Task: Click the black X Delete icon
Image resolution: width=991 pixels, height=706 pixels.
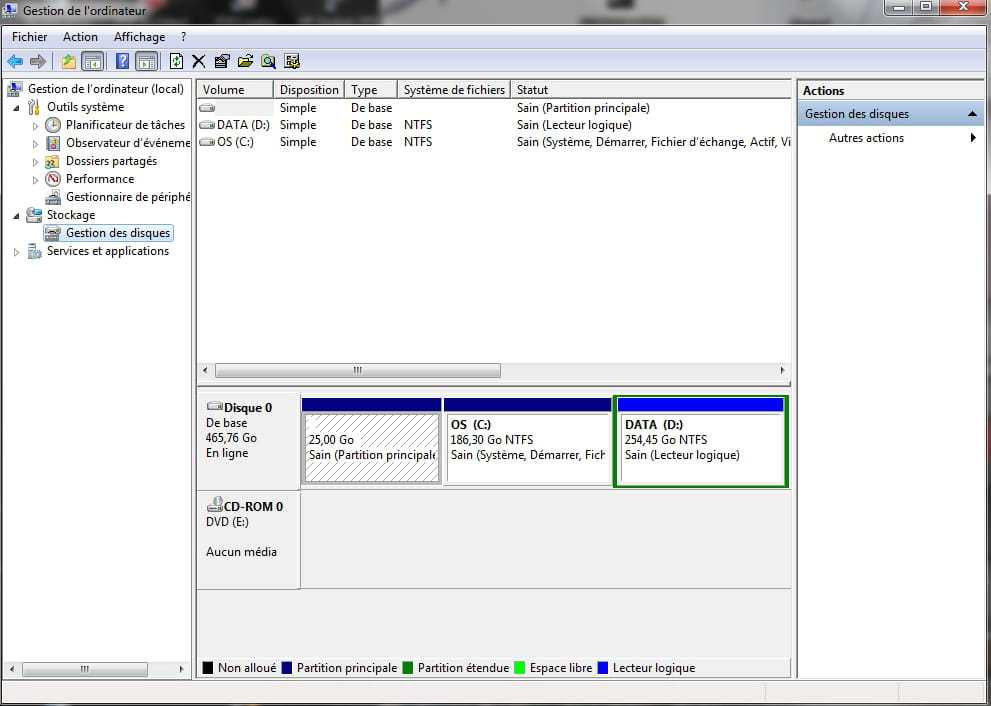Action: 199,61
